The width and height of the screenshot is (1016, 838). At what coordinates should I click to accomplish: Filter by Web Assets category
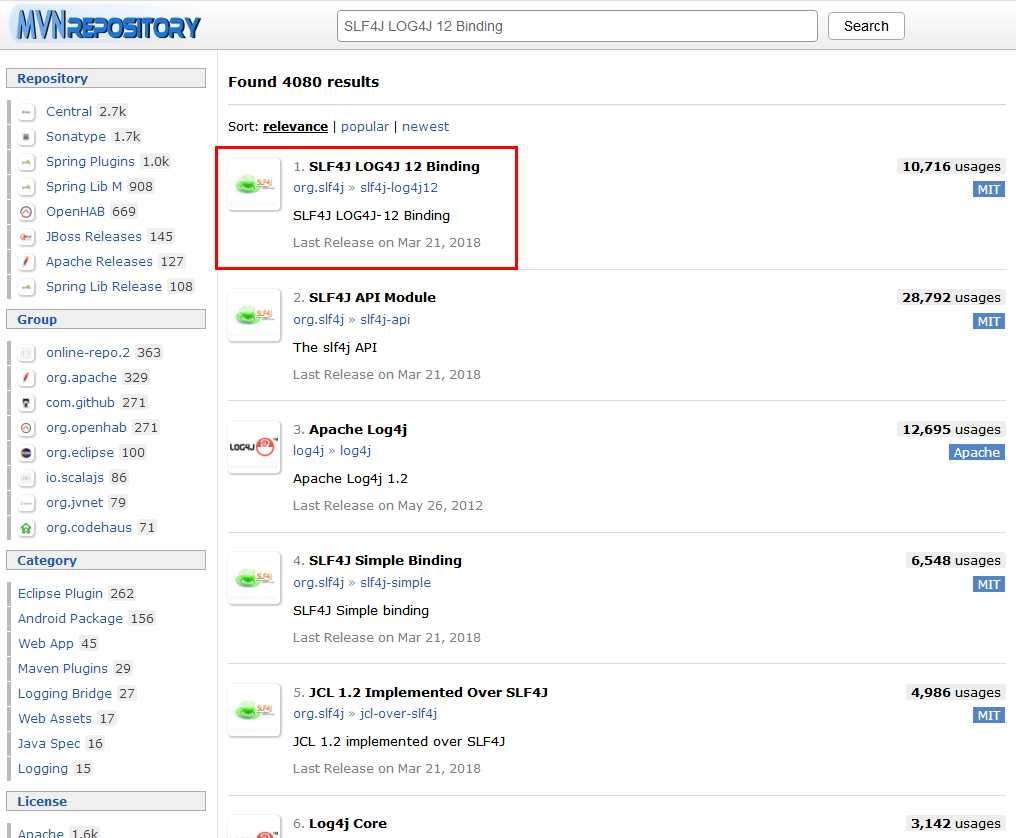pyautogui.click(x=55, y=718)
